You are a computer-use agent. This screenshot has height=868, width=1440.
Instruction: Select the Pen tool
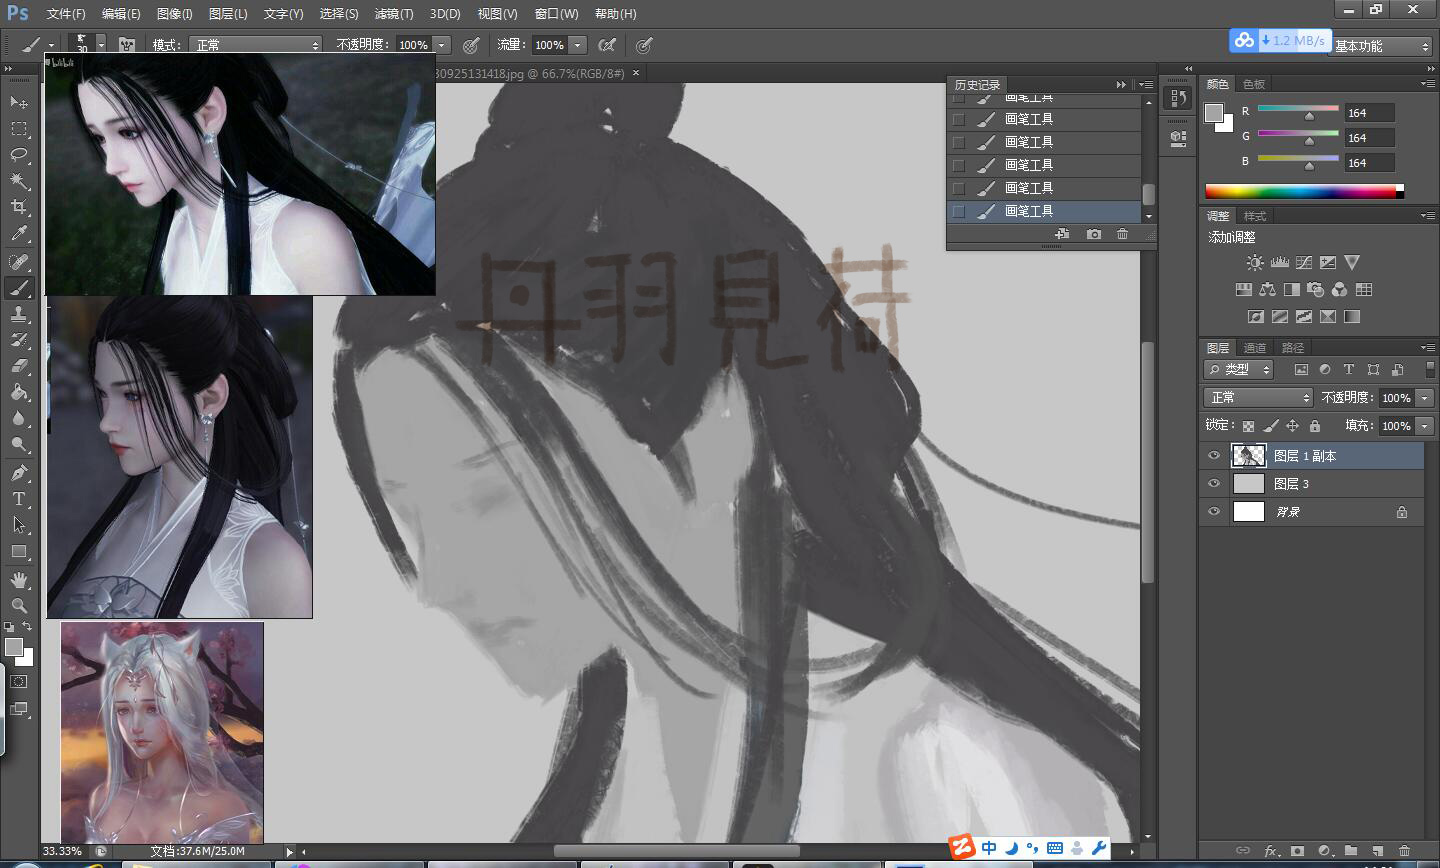[x=19, y=473]
